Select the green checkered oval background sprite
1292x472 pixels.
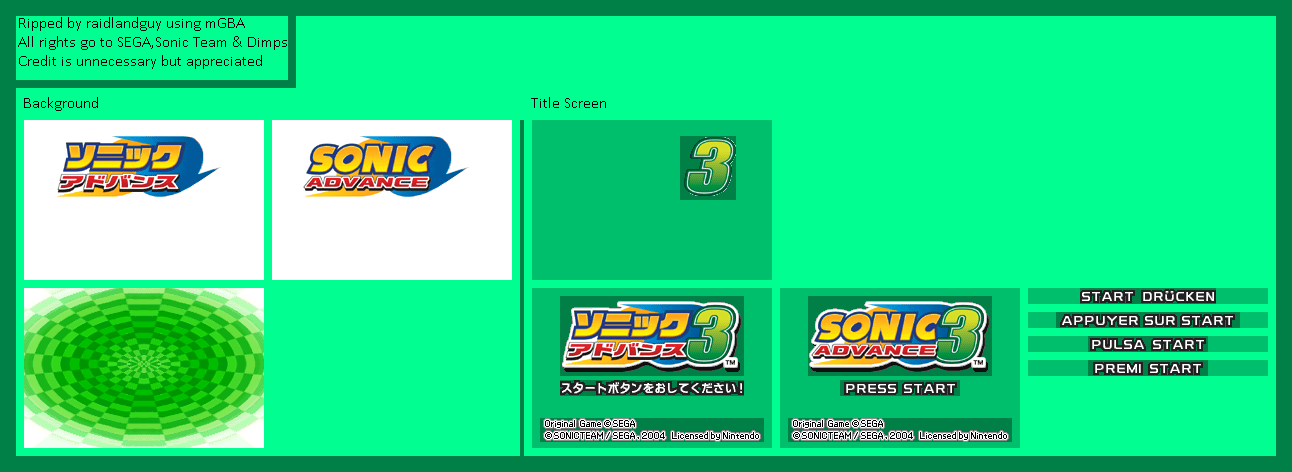coord(144,368)
